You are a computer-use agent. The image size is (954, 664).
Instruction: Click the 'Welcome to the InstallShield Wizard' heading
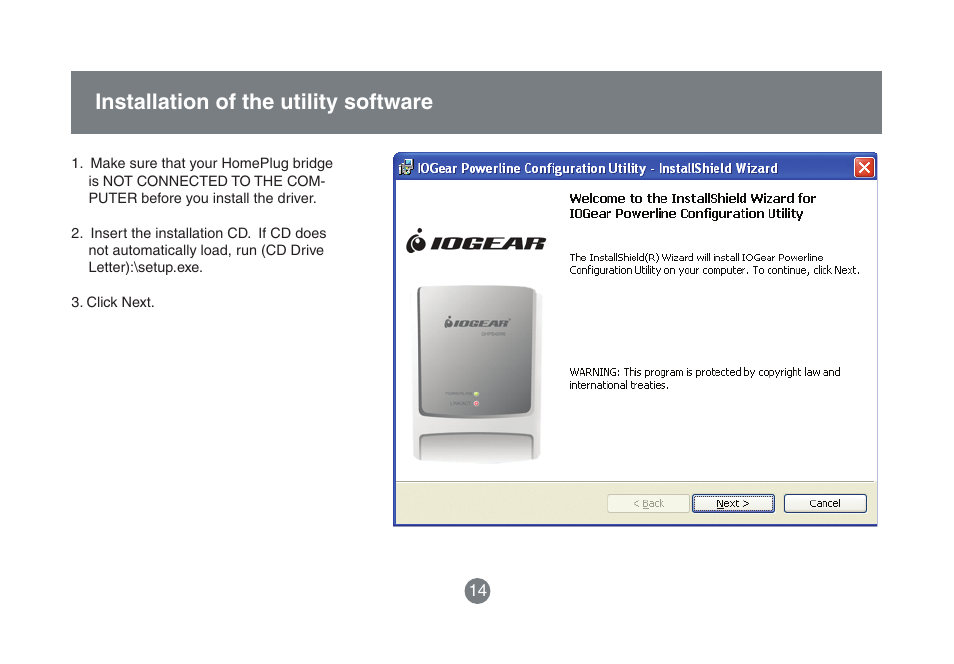pyautogui.click(x=692, y=206)
